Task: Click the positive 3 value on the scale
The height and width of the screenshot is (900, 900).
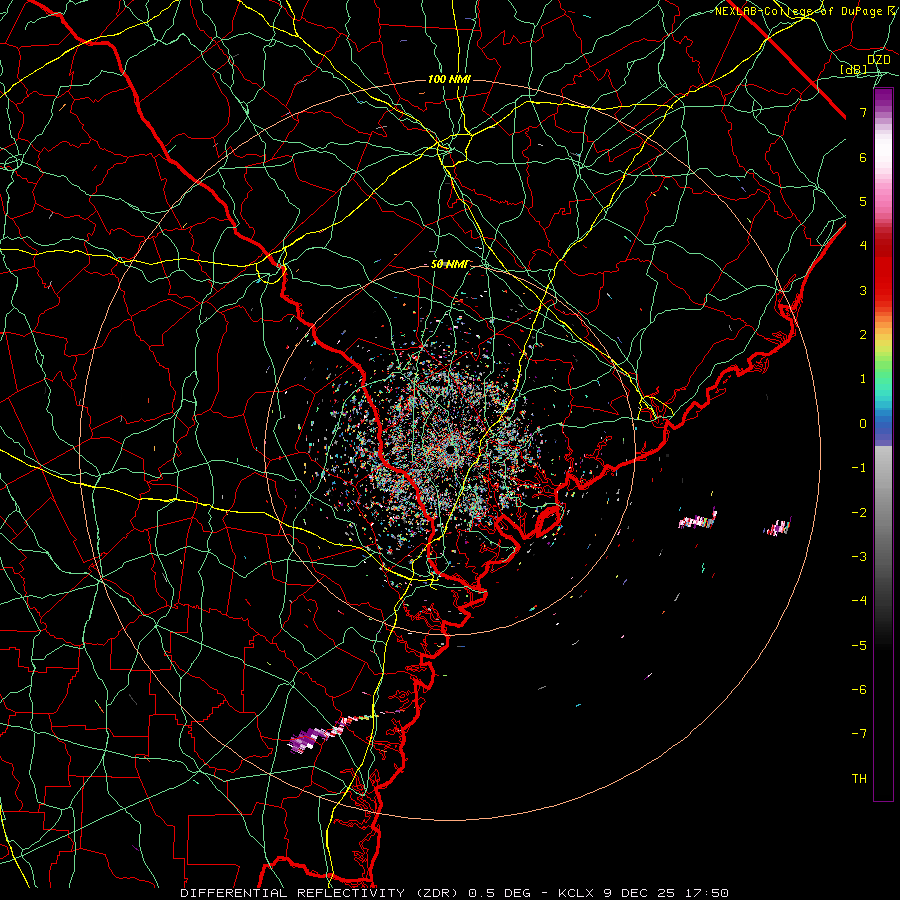Action: tap(863, 290)
